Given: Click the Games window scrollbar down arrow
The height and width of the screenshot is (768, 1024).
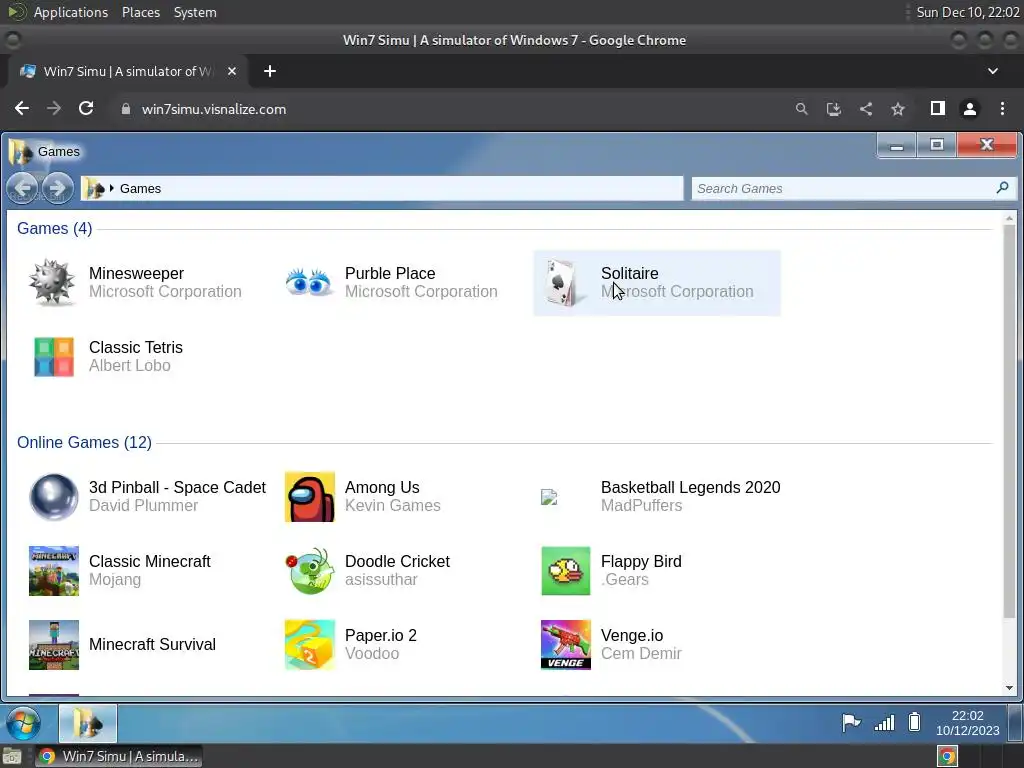Looking at the screenshot, I should pos(1010,688).
